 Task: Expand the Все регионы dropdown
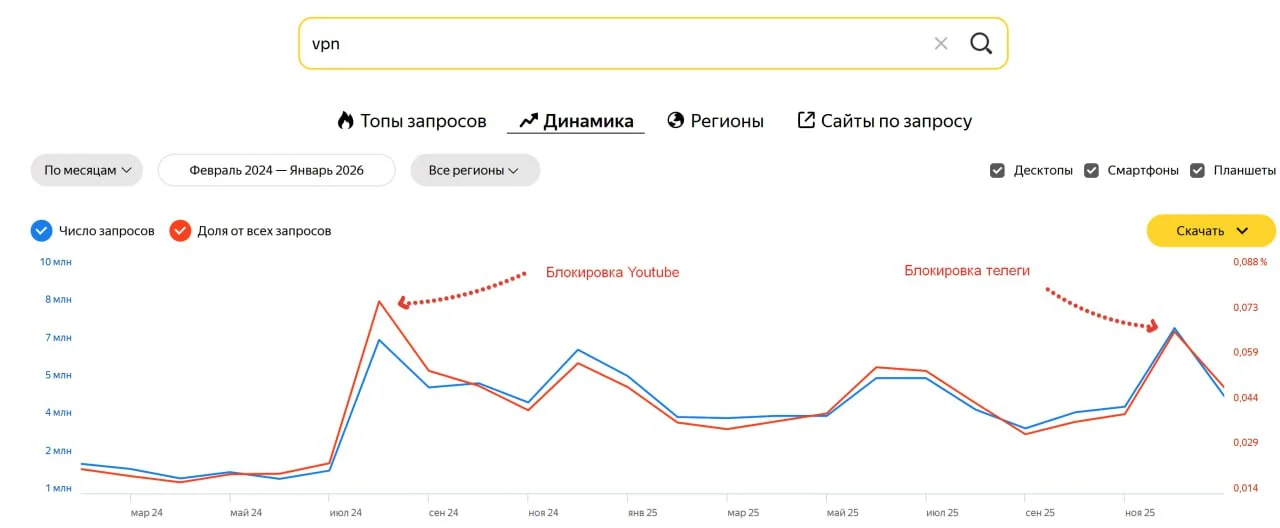[475, 170]
